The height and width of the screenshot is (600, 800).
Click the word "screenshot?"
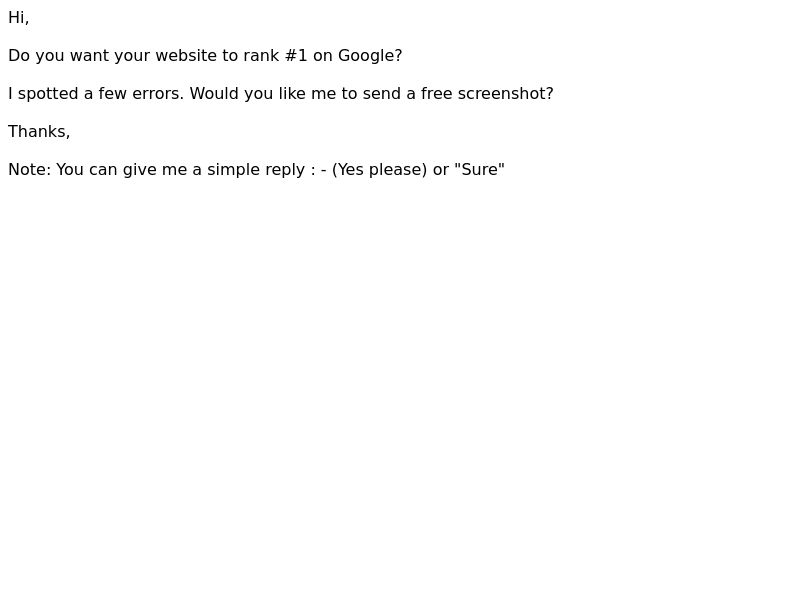(505, 94)
